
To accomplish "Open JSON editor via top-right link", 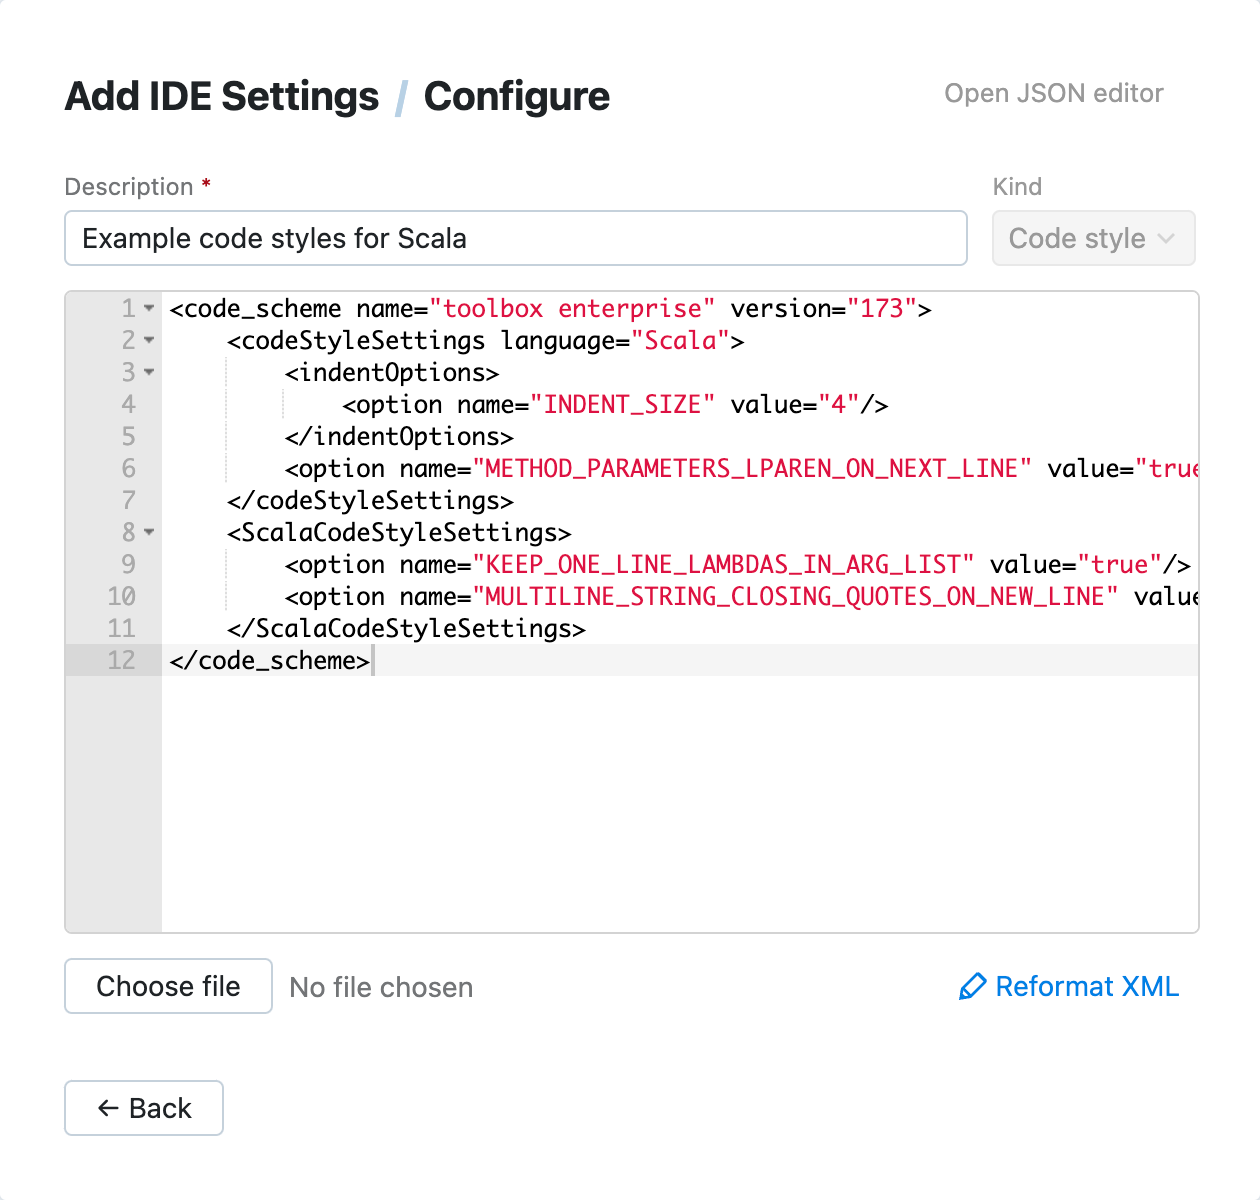I will [x=1053, y=93].
